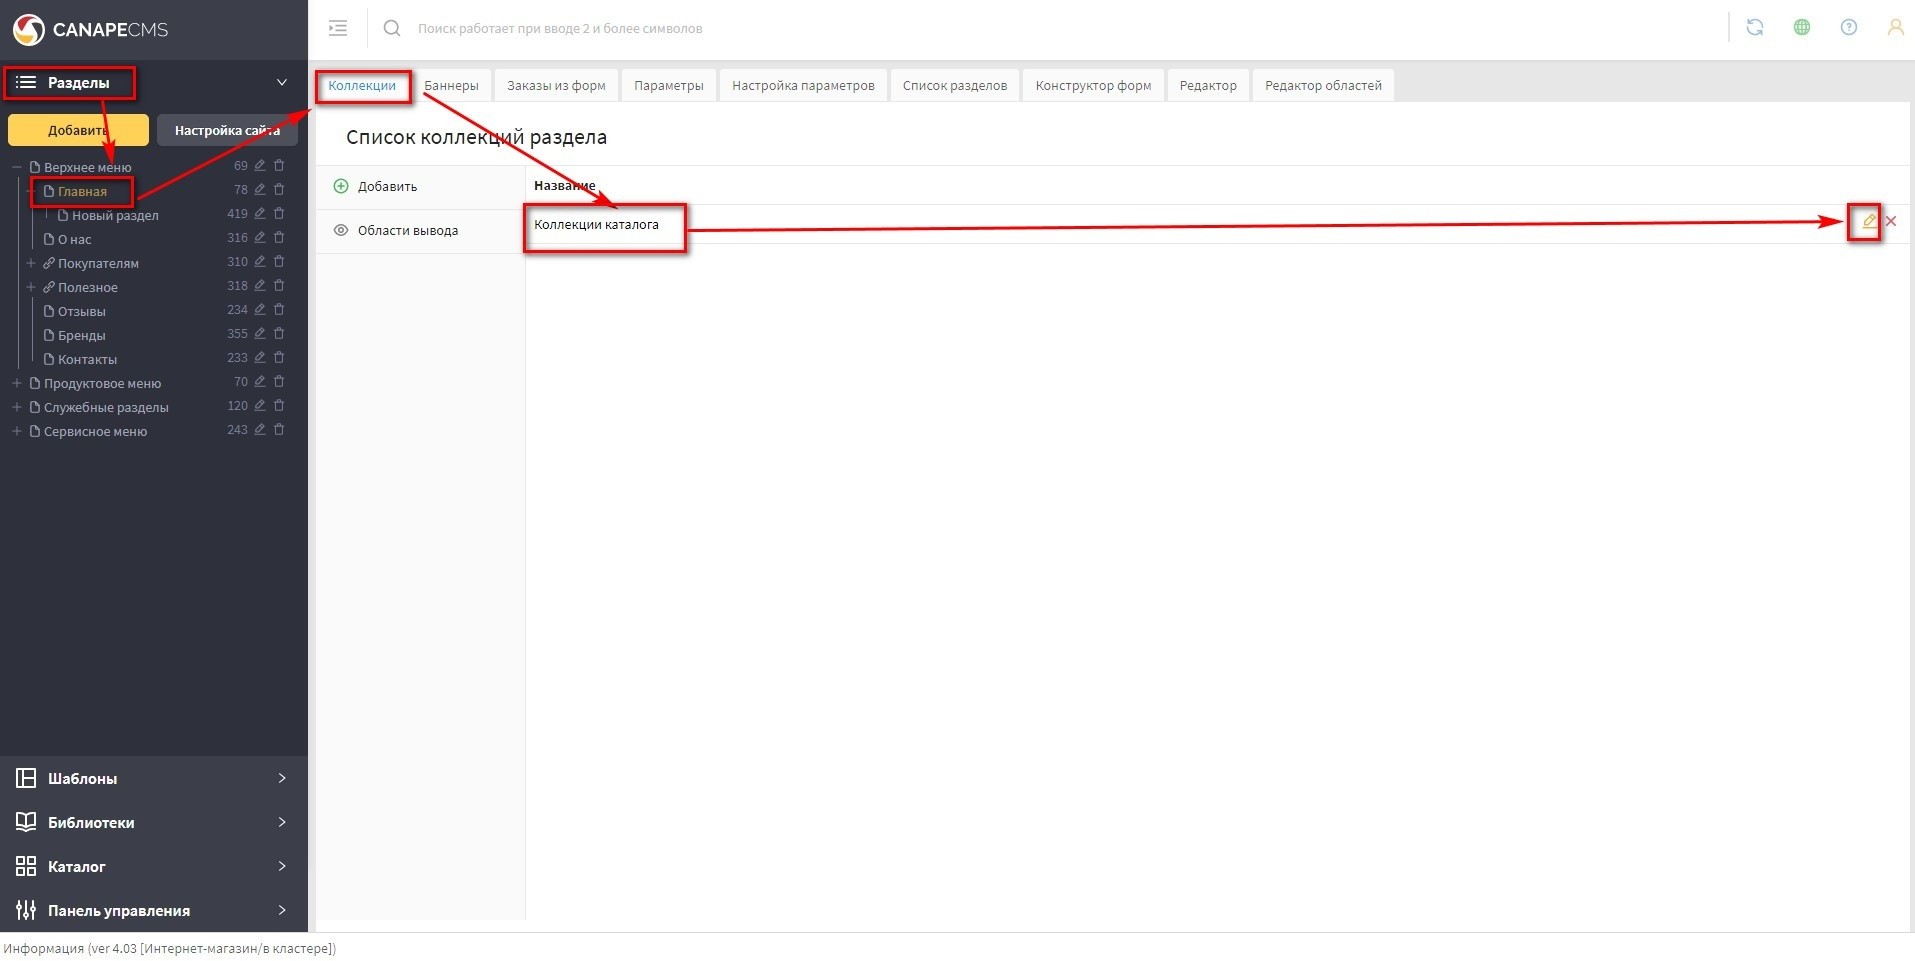1915x961 pixels.
Task: Click the refresh icon in top bar
Action: pos(1754,28)
